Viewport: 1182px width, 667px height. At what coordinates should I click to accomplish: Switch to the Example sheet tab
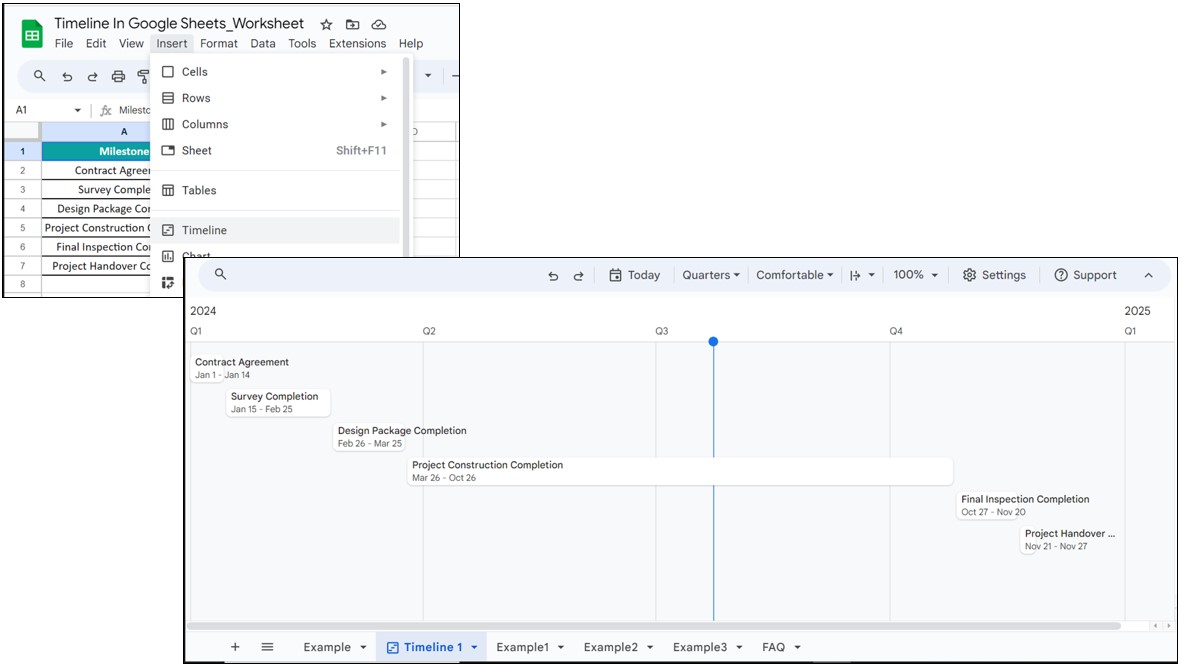(x=327, y=647)
